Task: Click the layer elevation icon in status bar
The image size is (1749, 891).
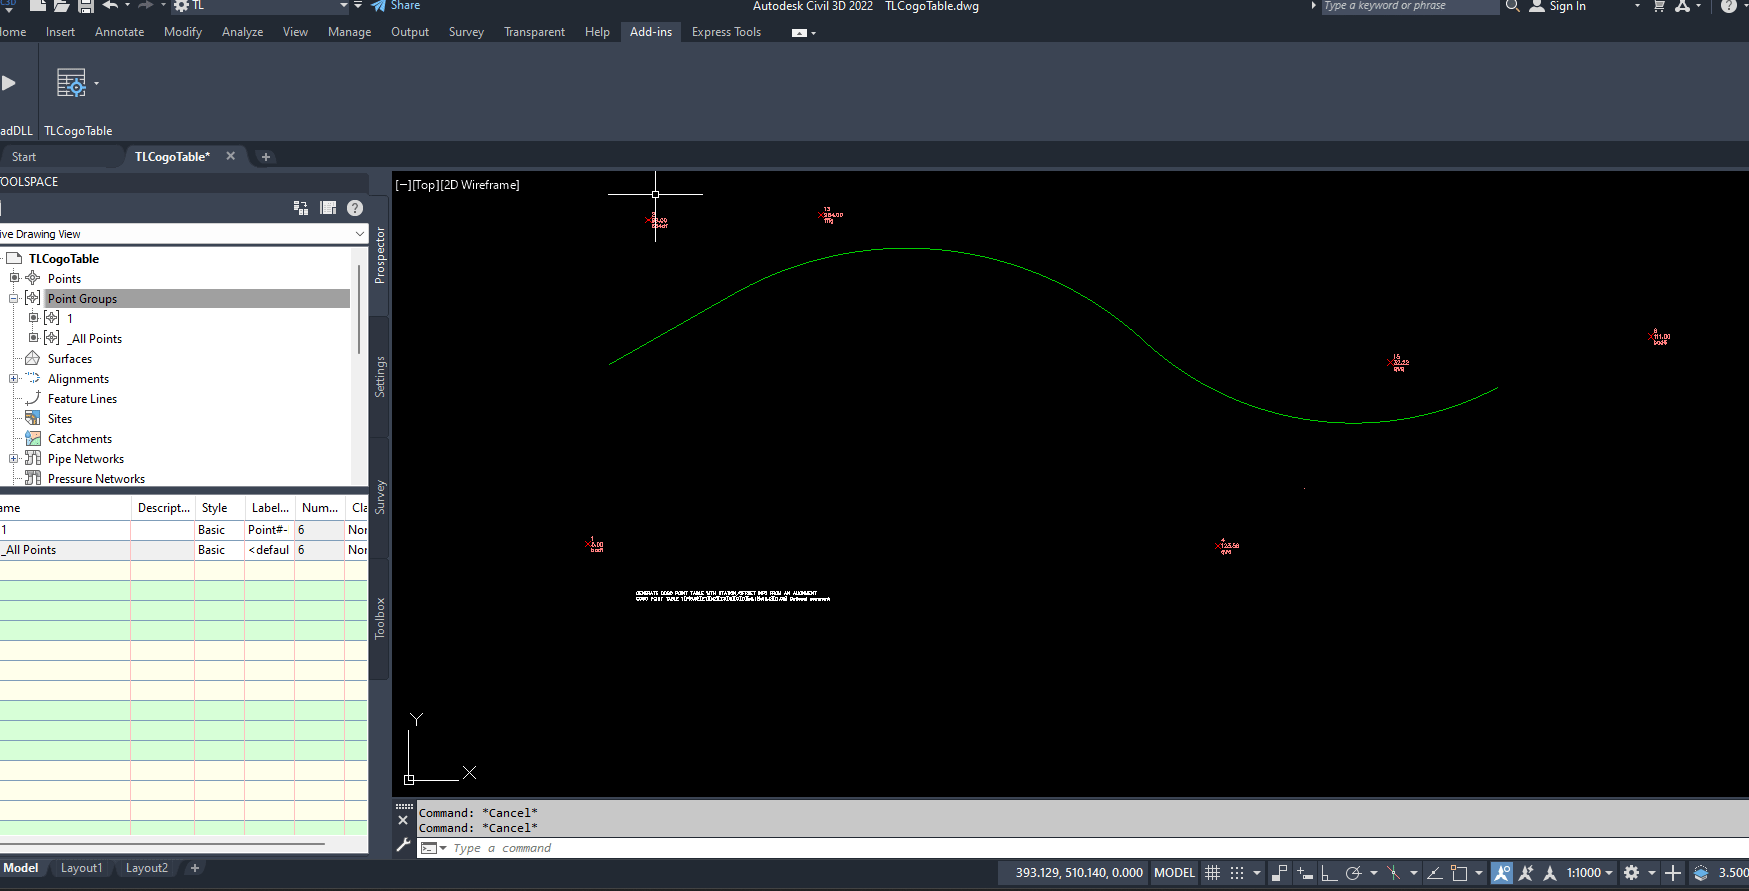Action: (x=1701, y=873)
